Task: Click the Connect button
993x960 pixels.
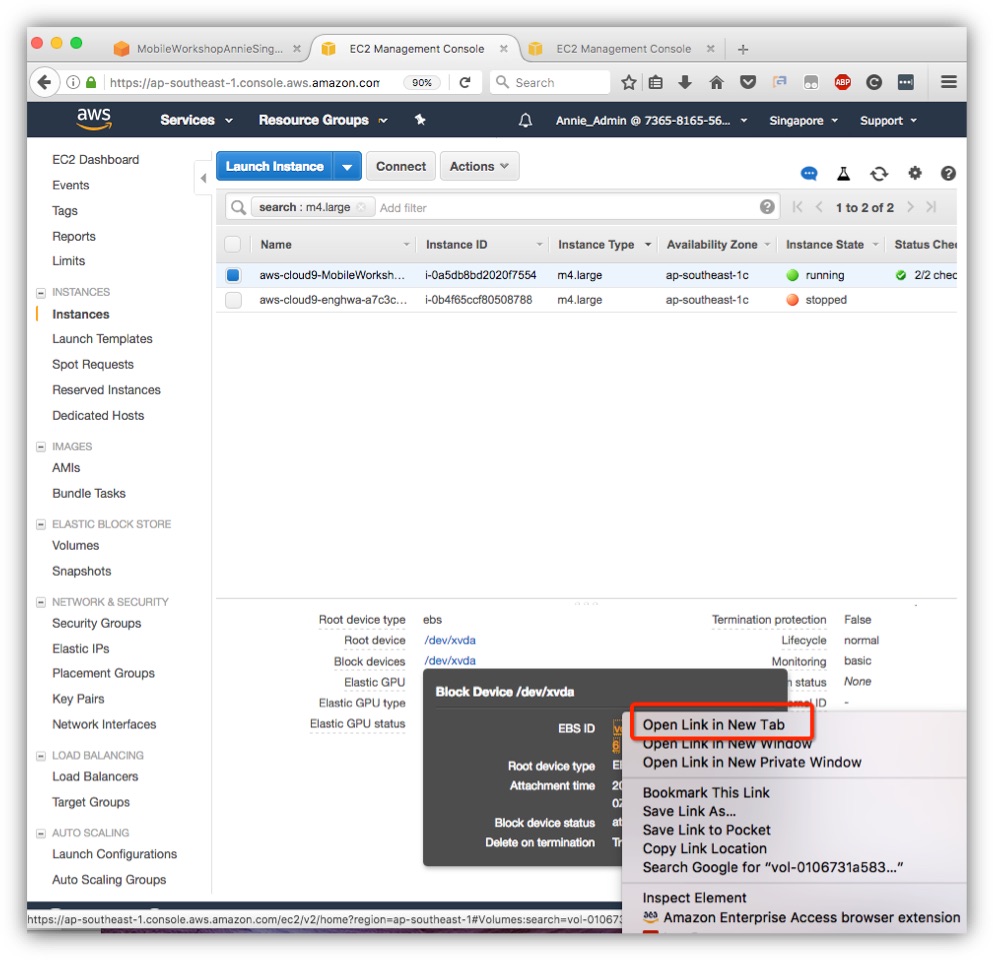Action: point(401,167)
